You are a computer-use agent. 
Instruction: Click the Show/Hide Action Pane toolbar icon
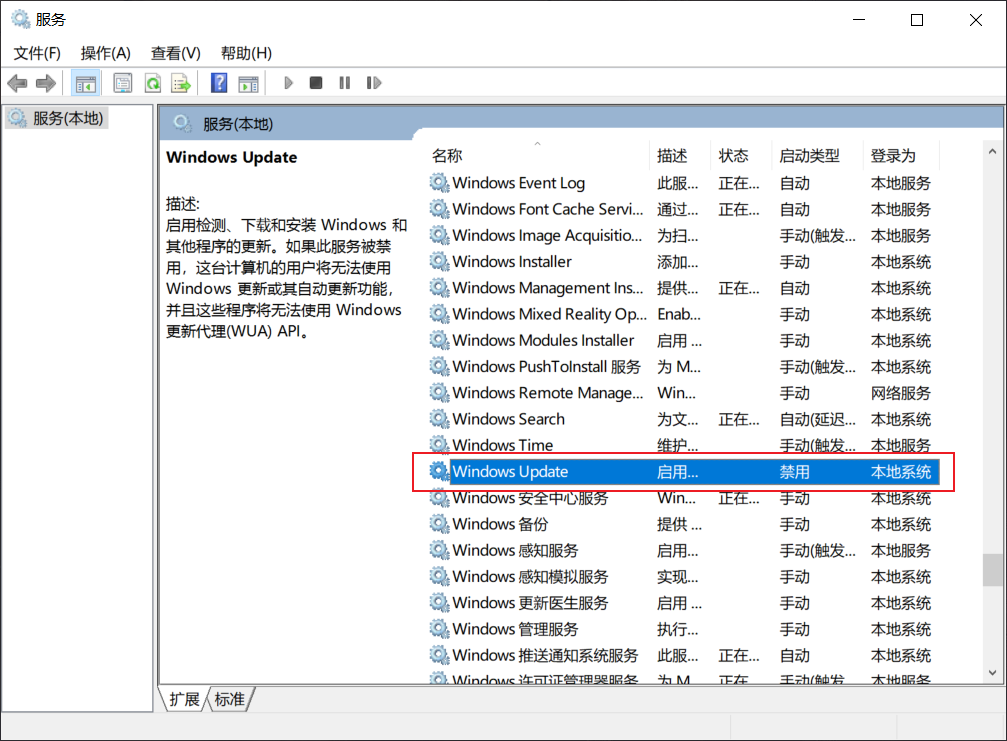(x=247, y=83)
